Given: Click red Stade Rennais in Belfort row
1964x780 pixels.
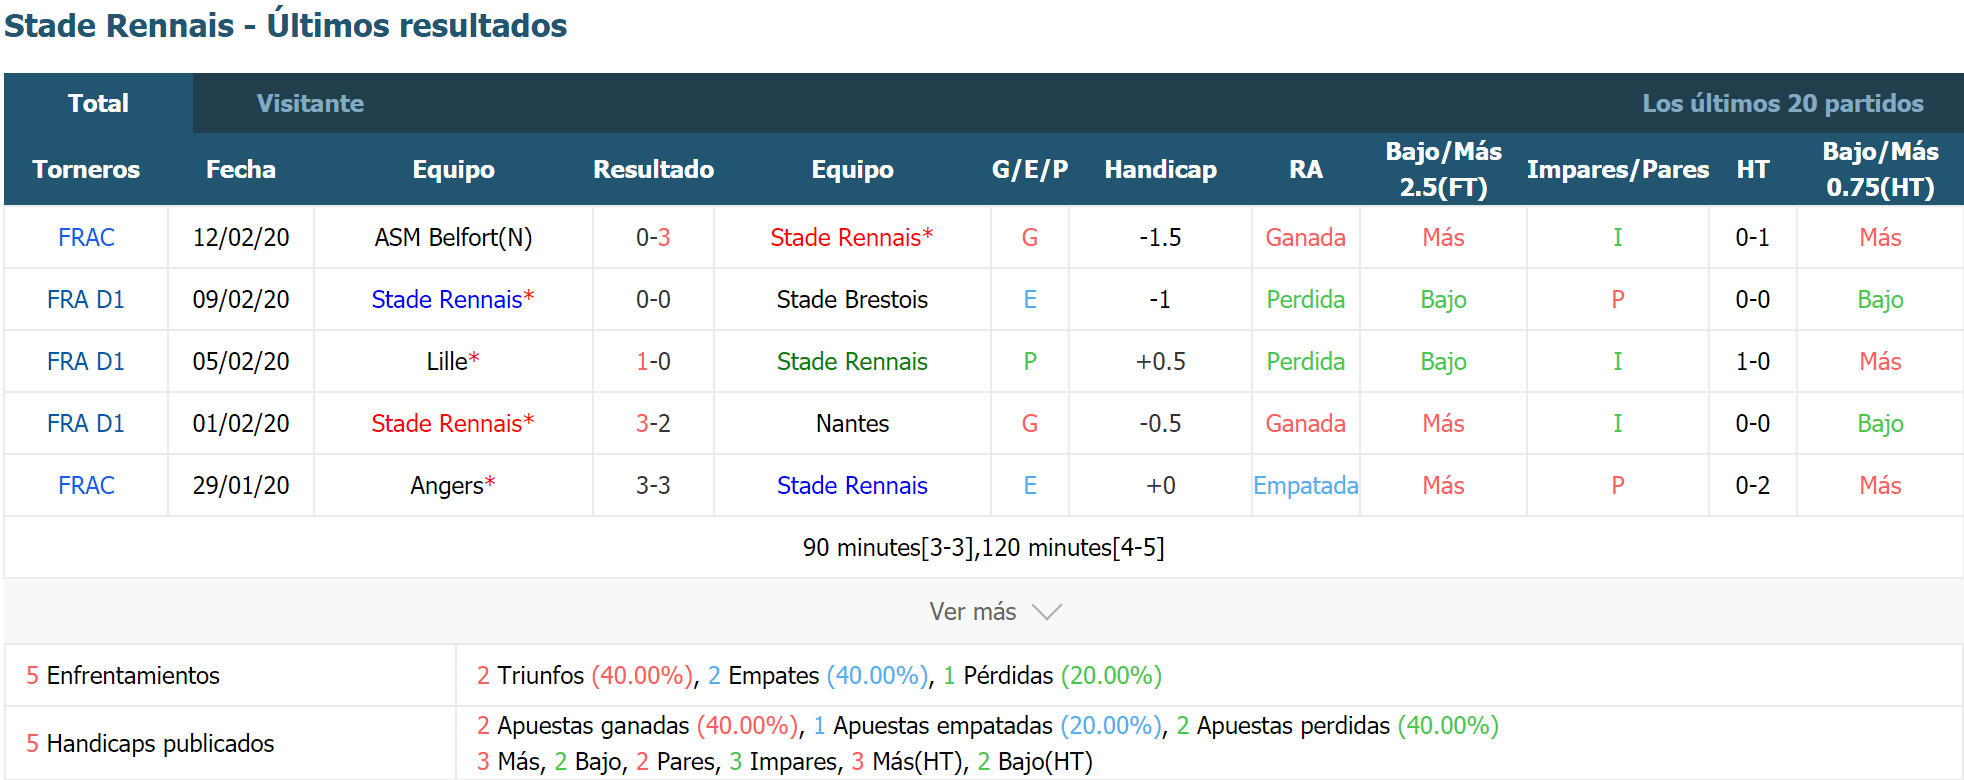Looking at the screenshot, I should point(846,237).
